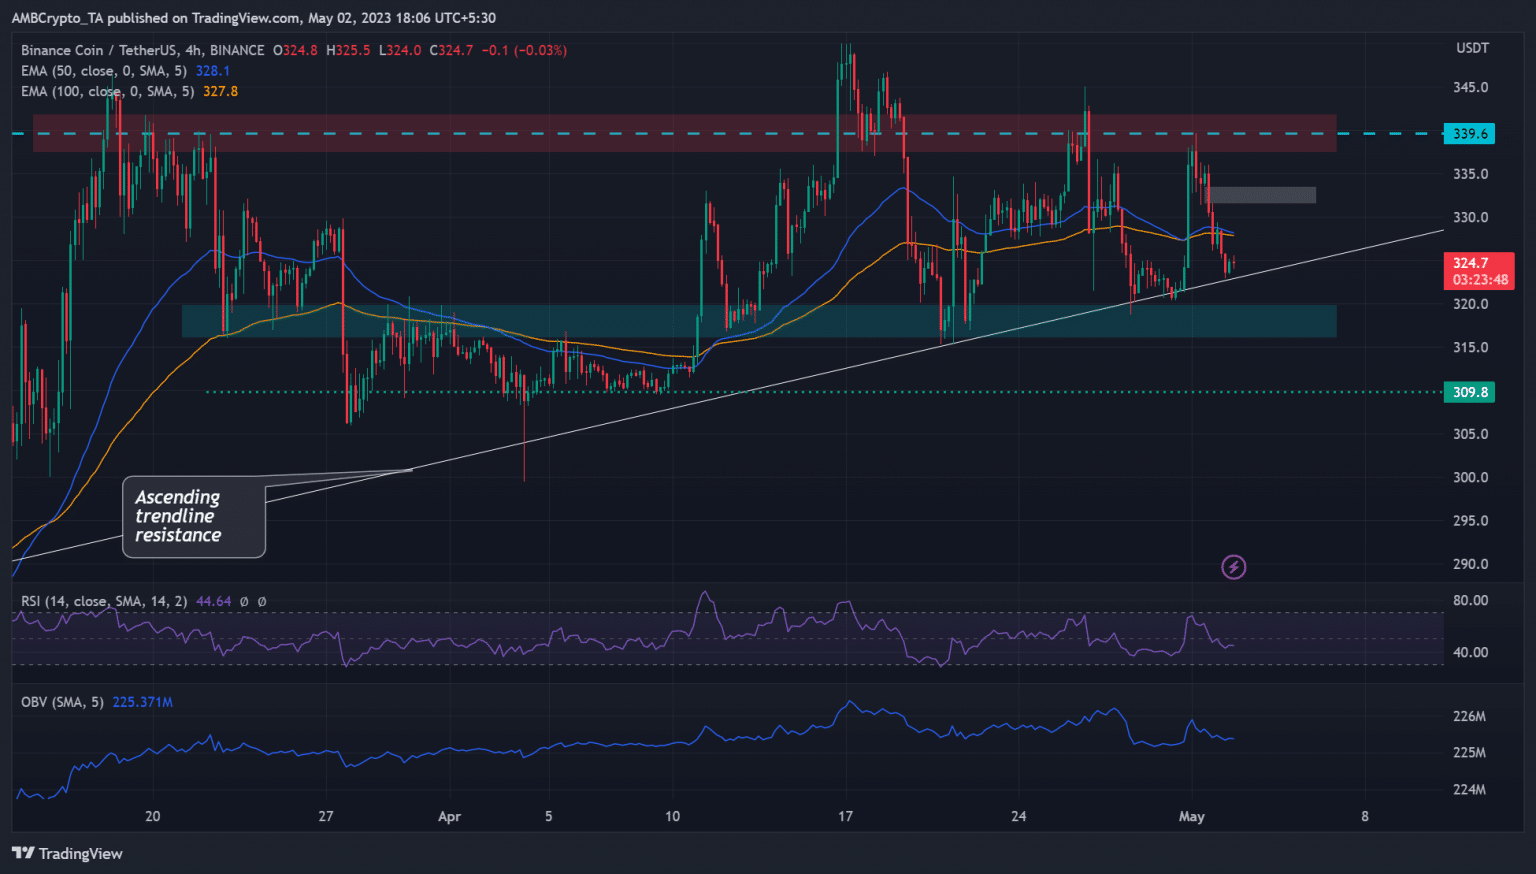The image size is (1536, 874).
Task: Click the EMA 100 value 327.8
Action: tap(220, 91)
